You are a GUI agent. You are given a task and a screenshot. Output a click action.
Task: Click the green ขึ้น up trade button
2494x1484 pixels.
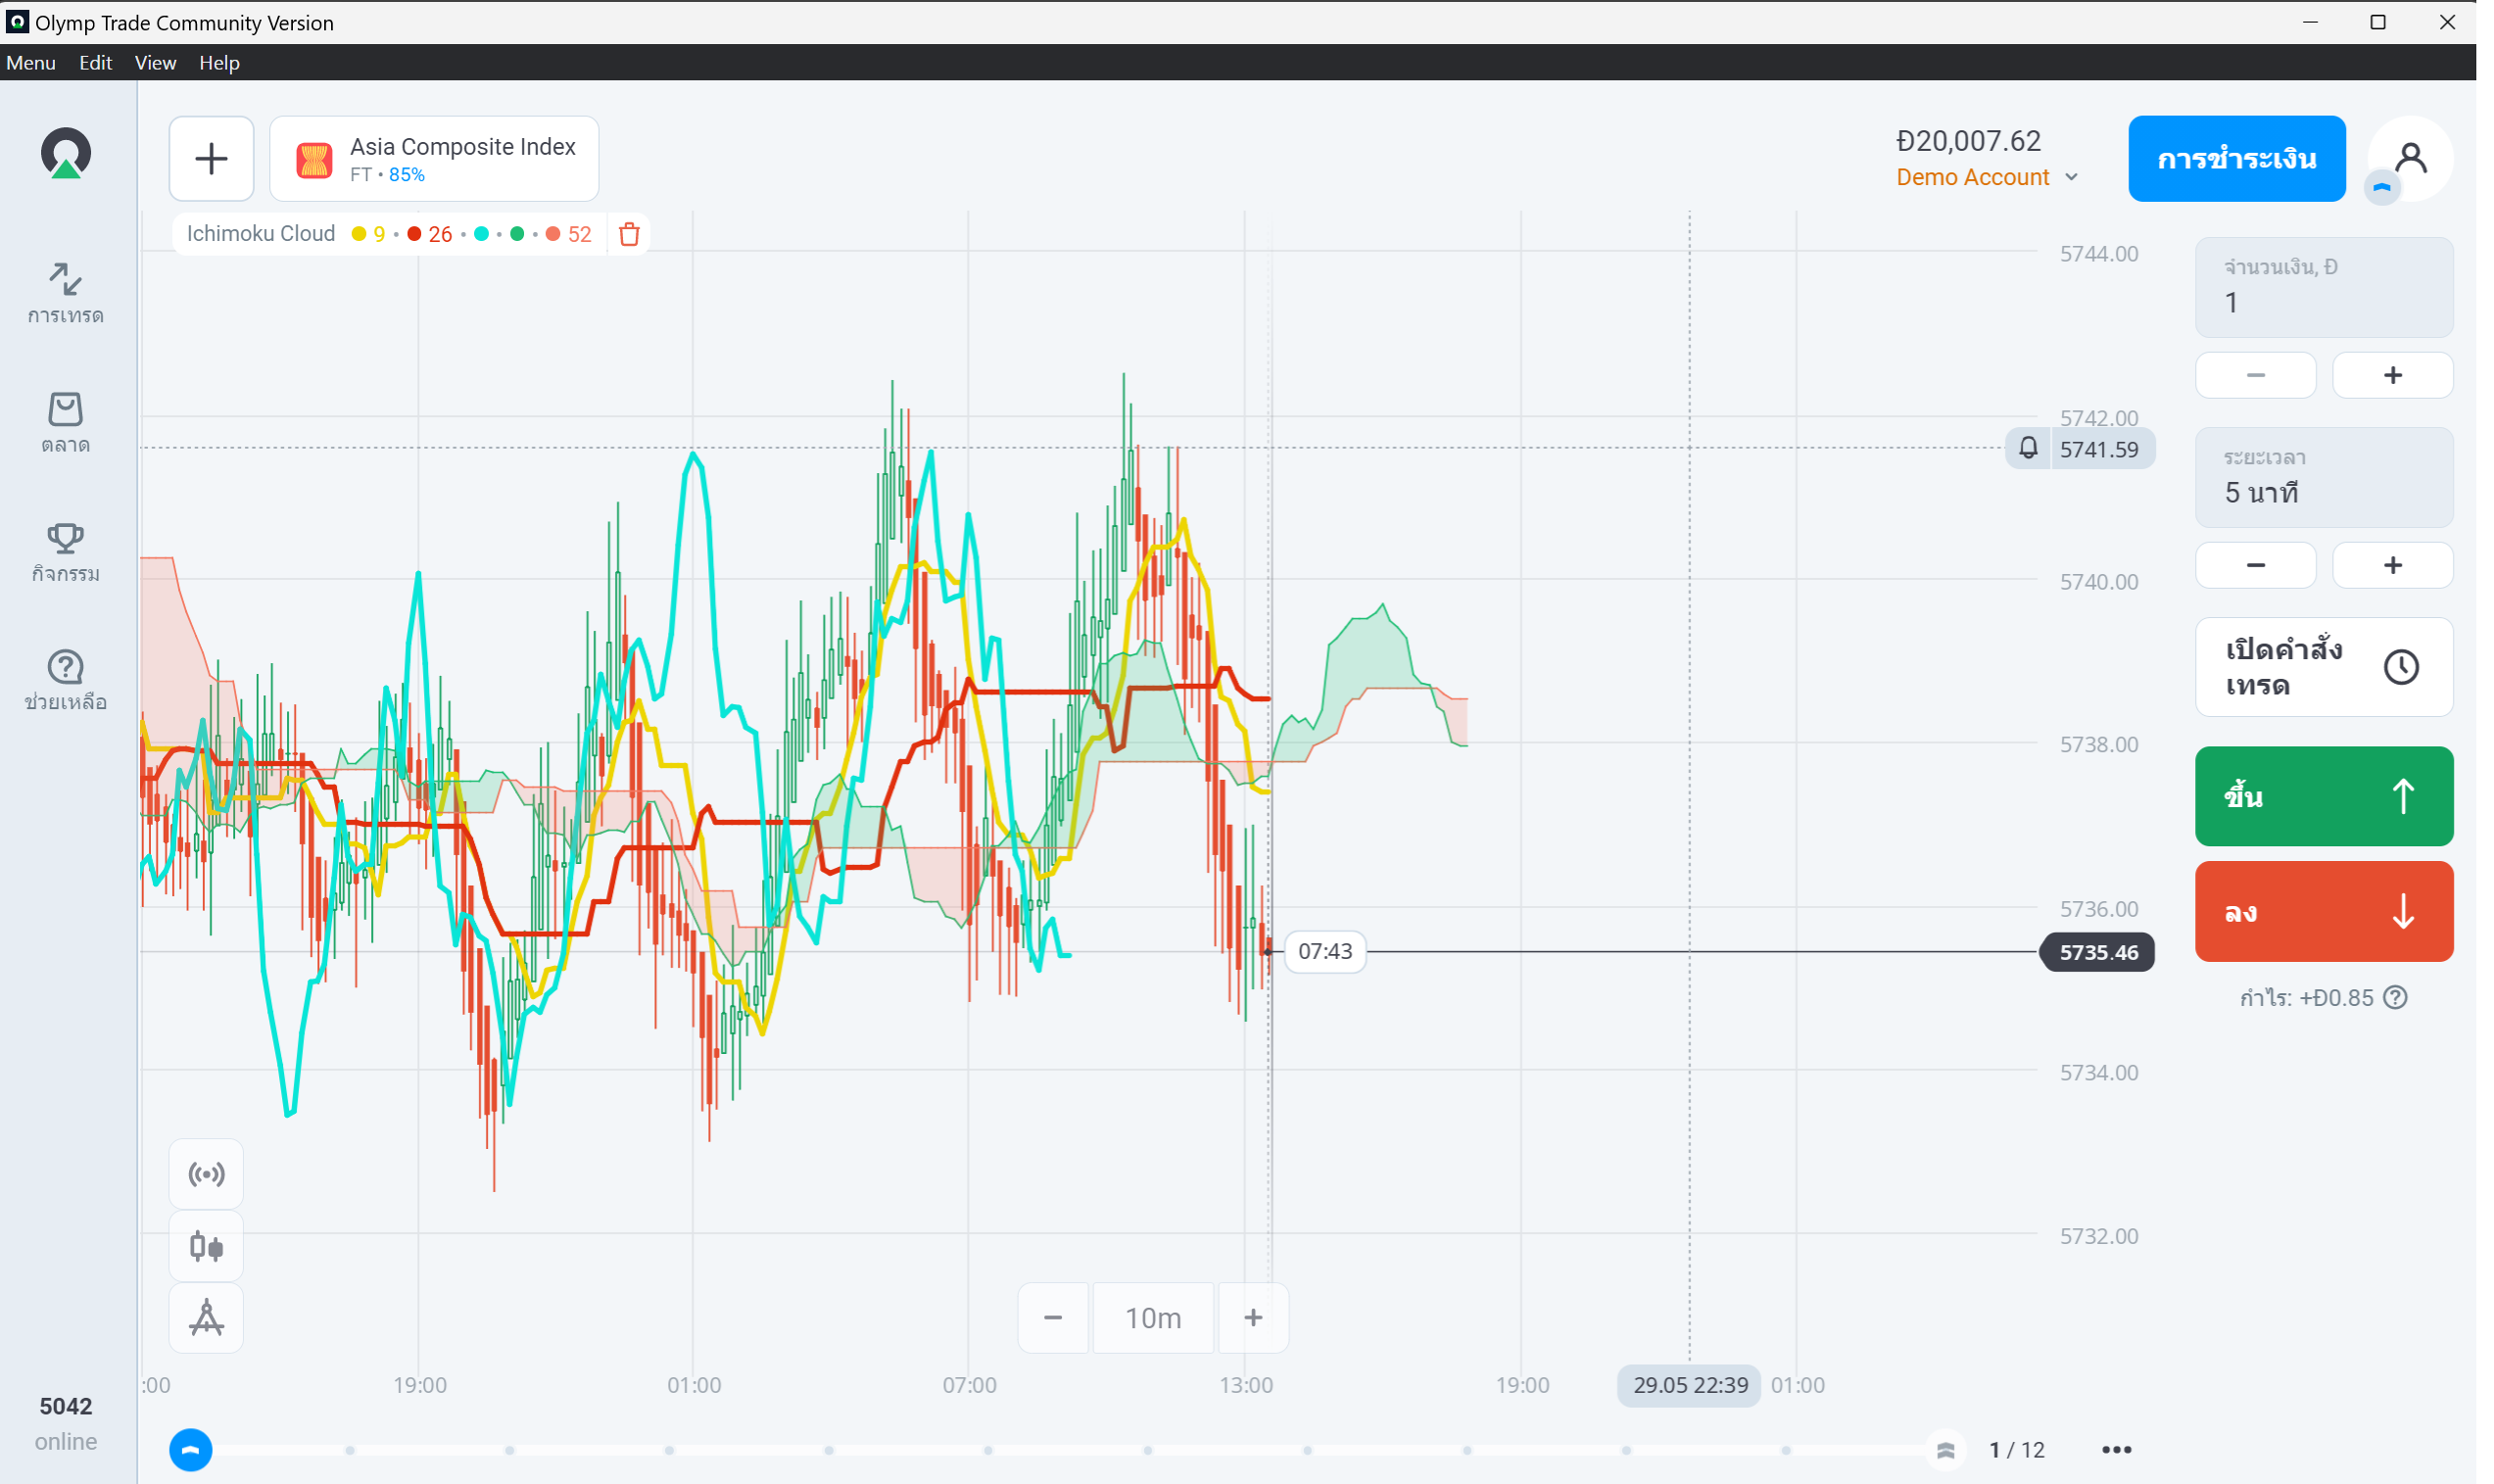coord(2323,796)
